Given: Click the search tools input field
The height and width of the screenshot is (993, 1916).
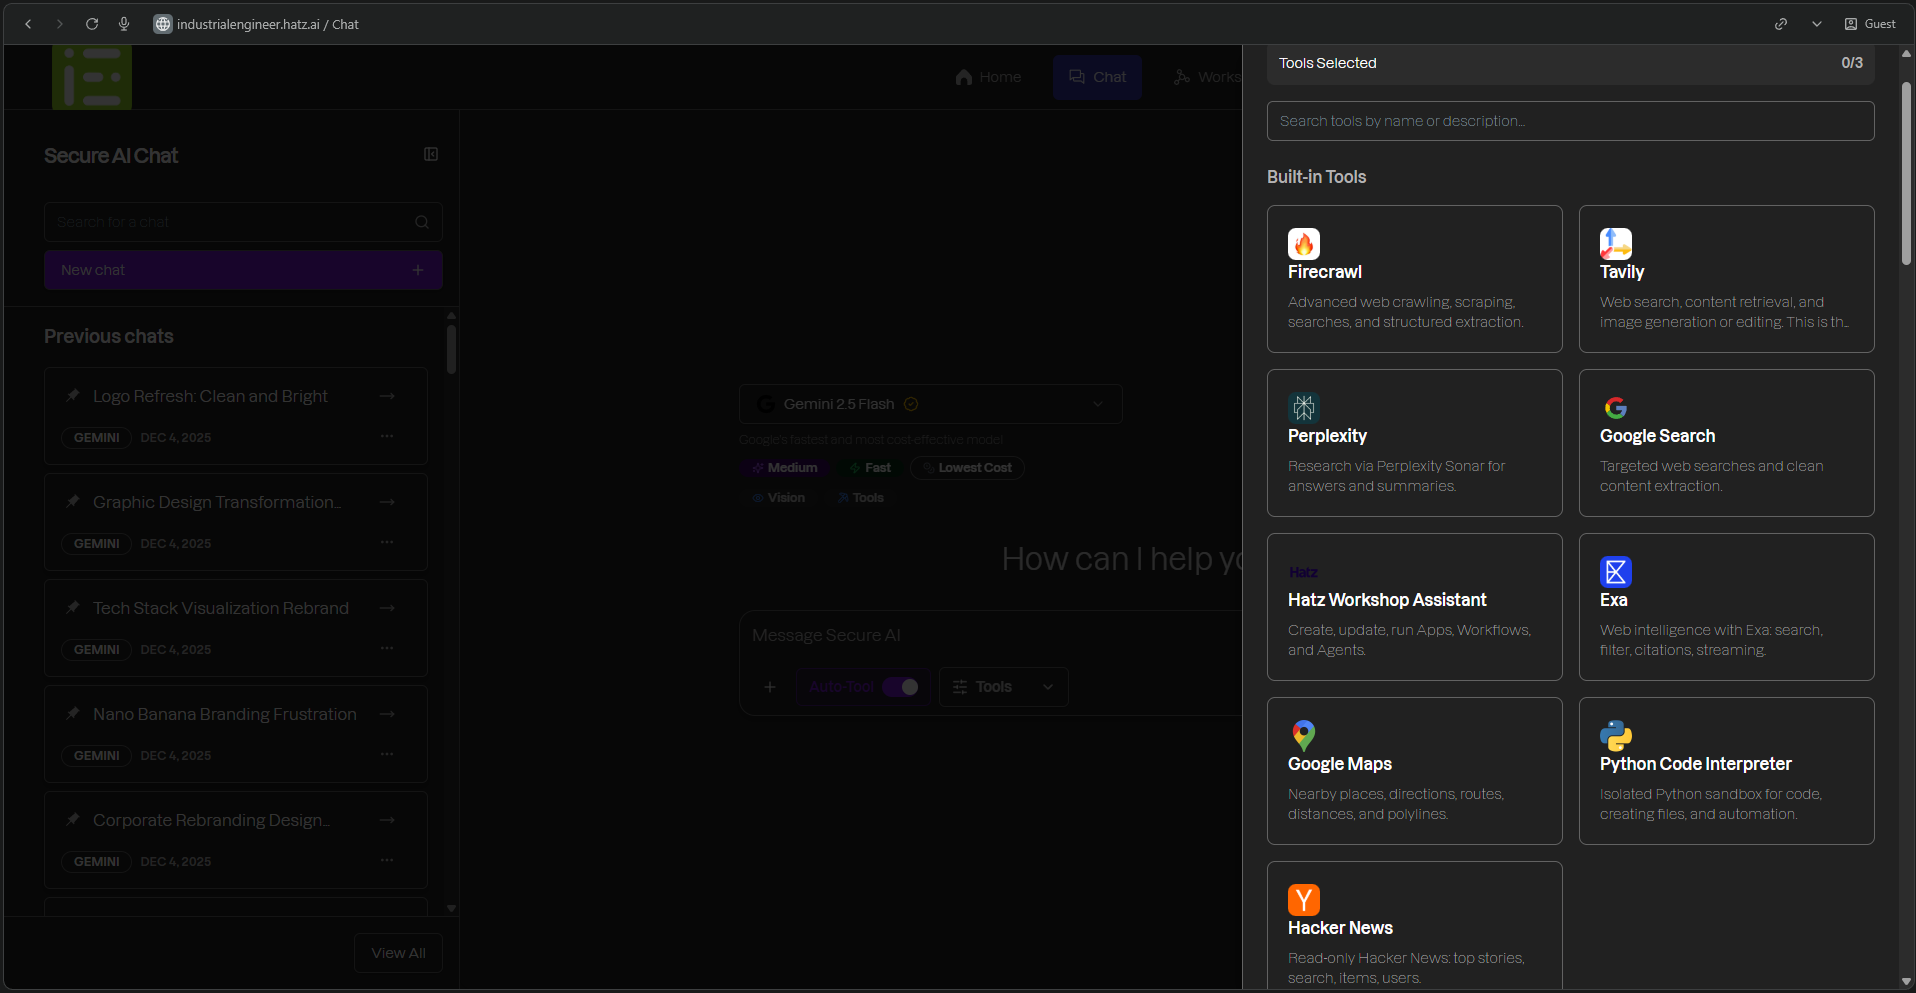Looking at the screenshot, I should [x=1570, y=121].
